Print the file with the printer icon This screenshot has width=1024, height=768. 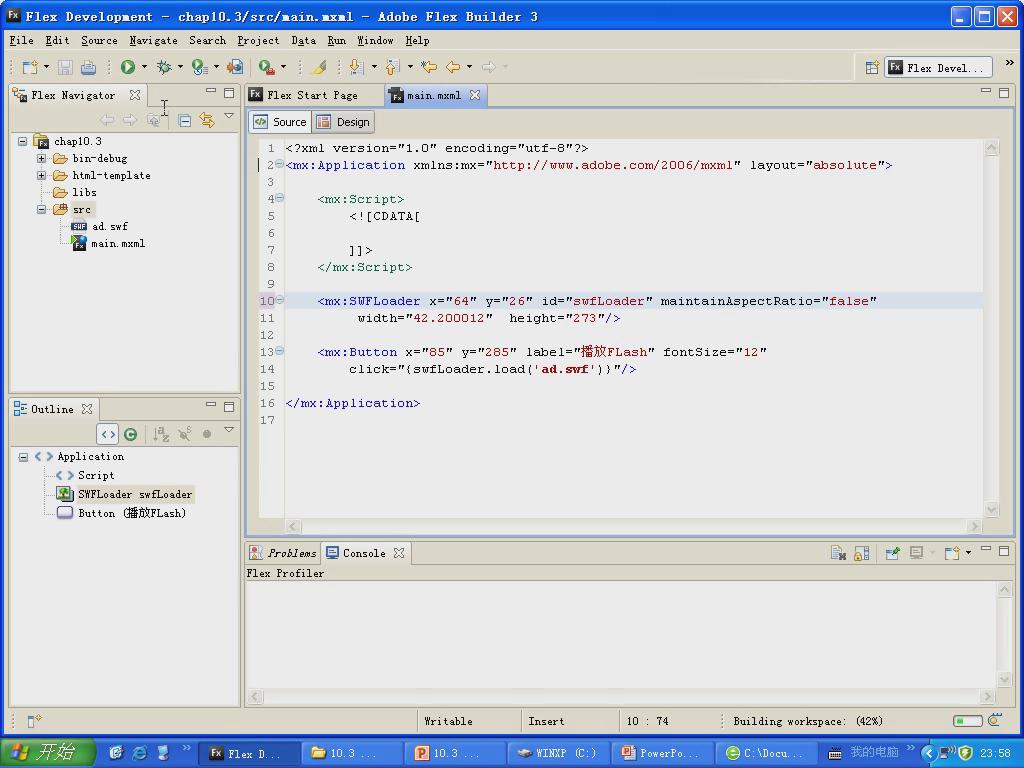[x=88, y=67]
